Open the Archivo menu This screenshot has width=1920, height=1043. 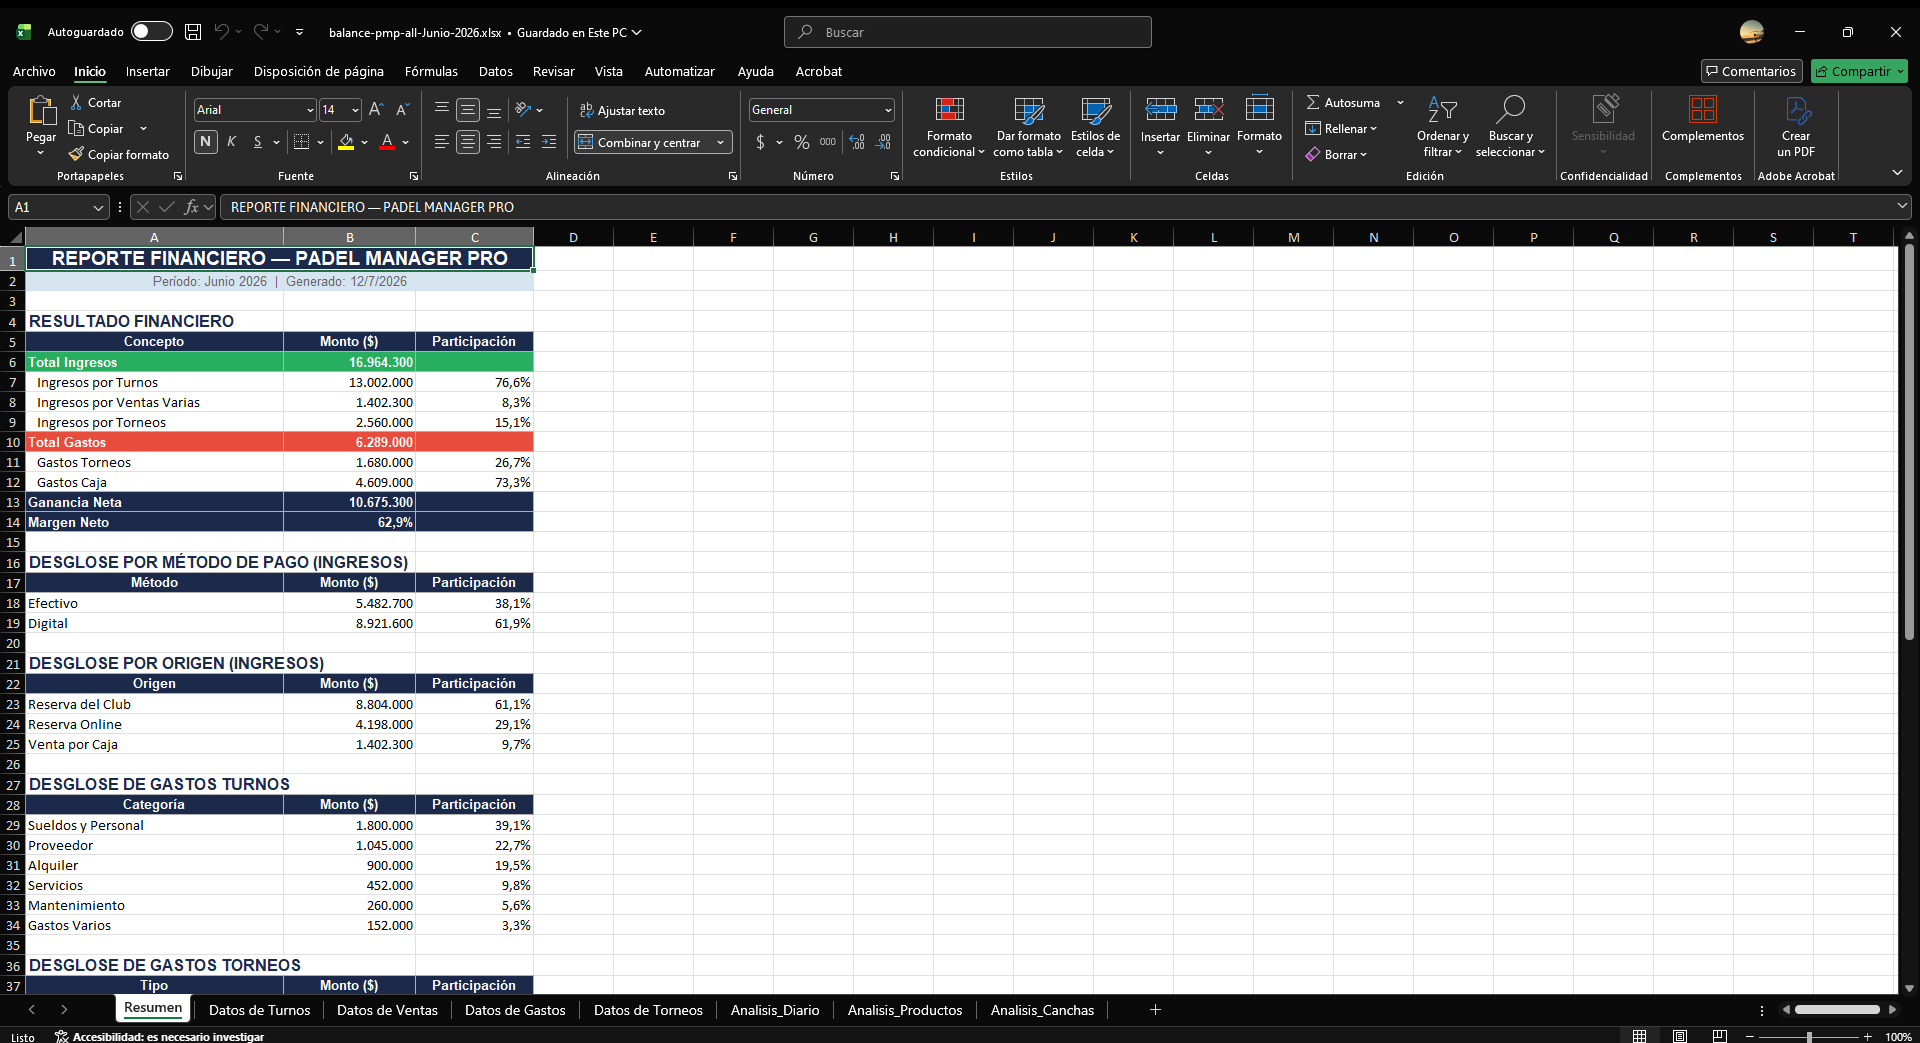(x=34, y=71)
